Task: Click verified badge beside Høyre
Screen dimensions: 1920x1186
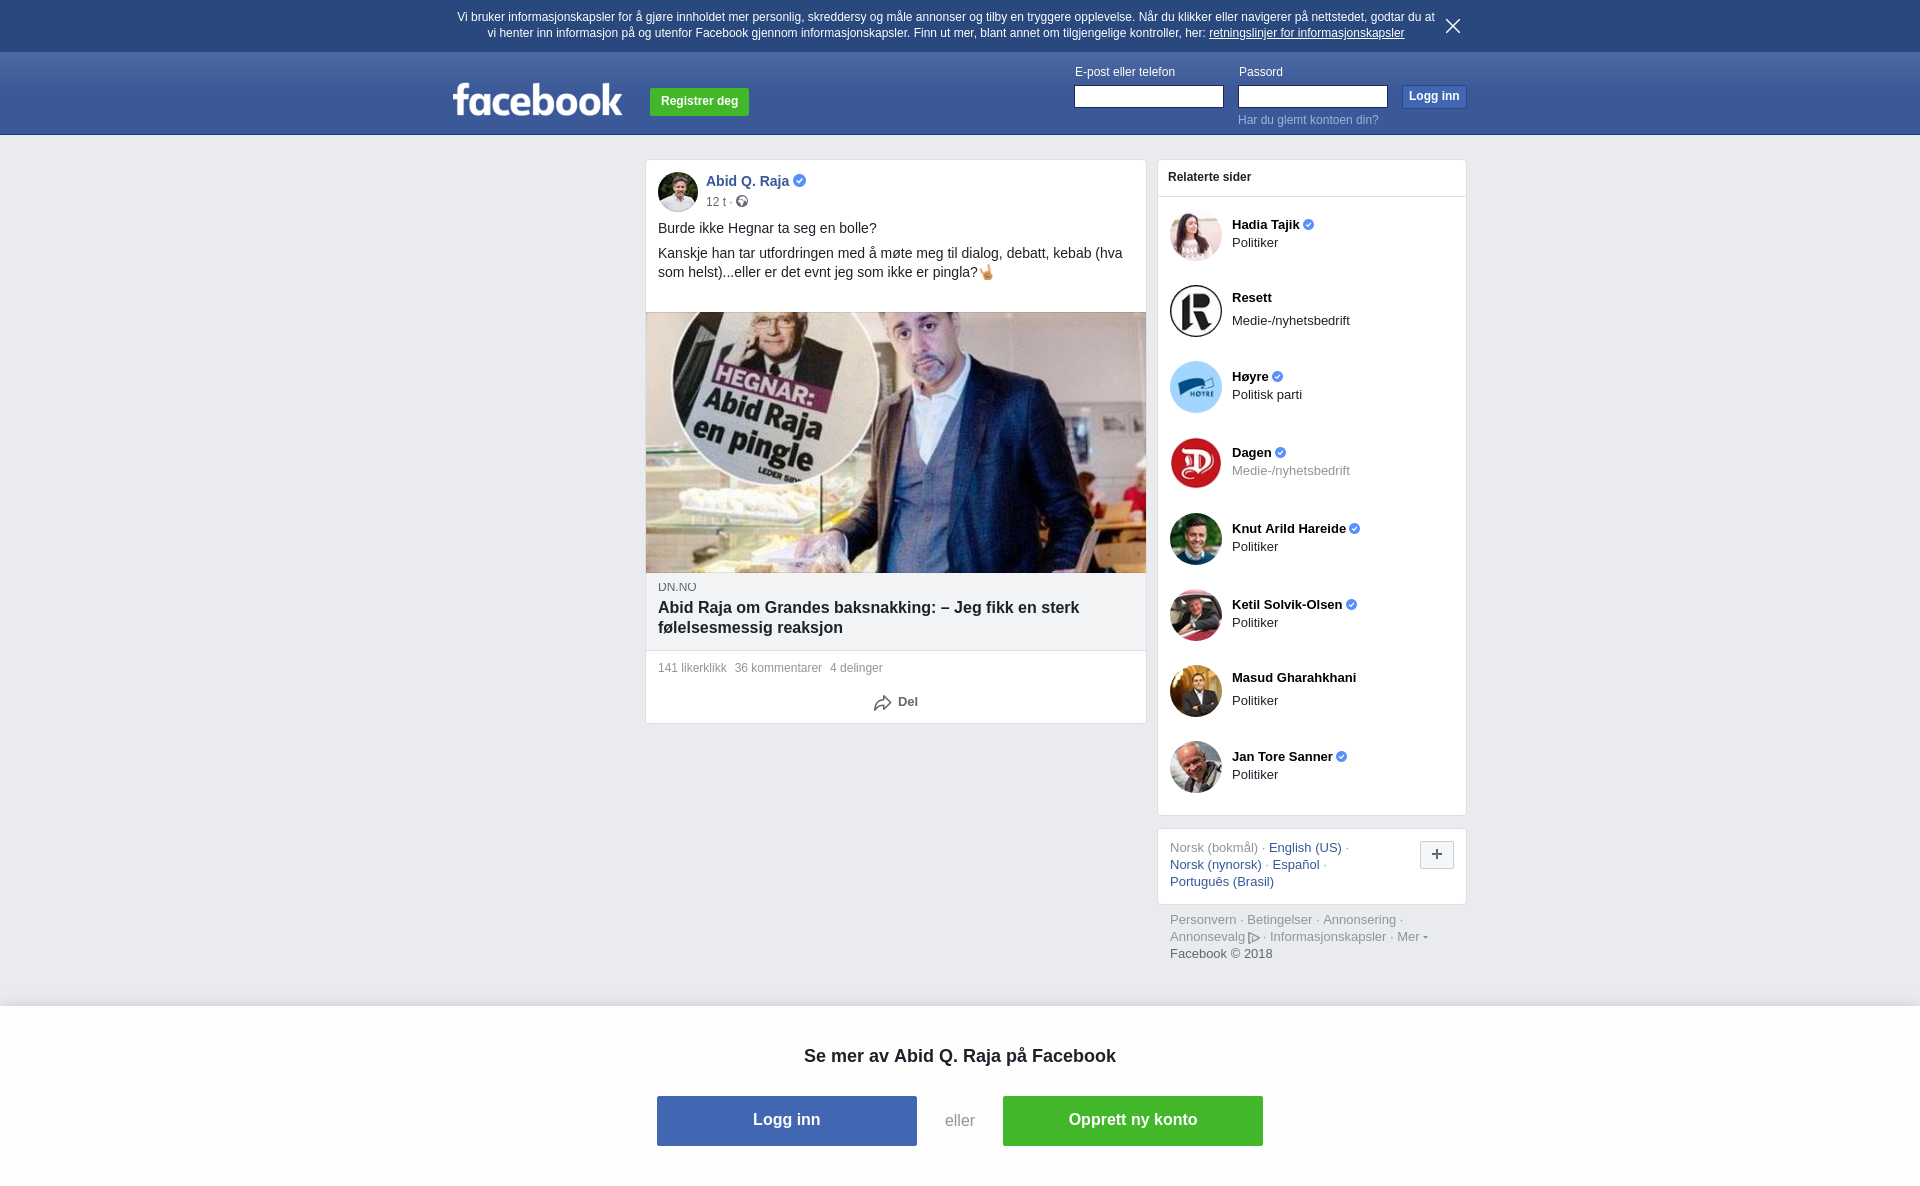Action: tap(1278, 377)
